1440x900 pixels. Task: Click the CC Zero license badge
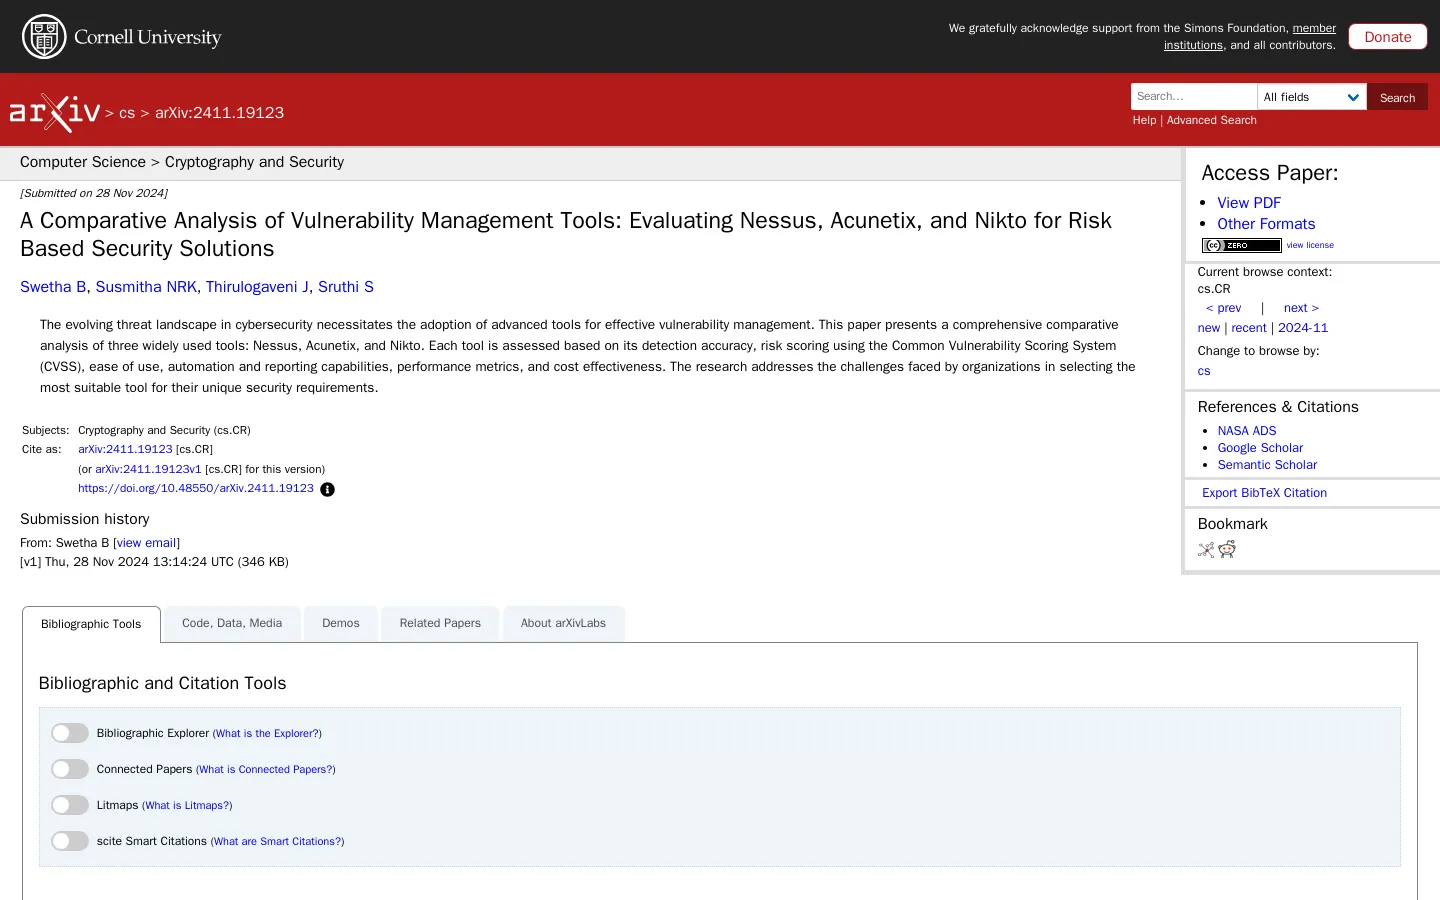[x=1241, y=245]
